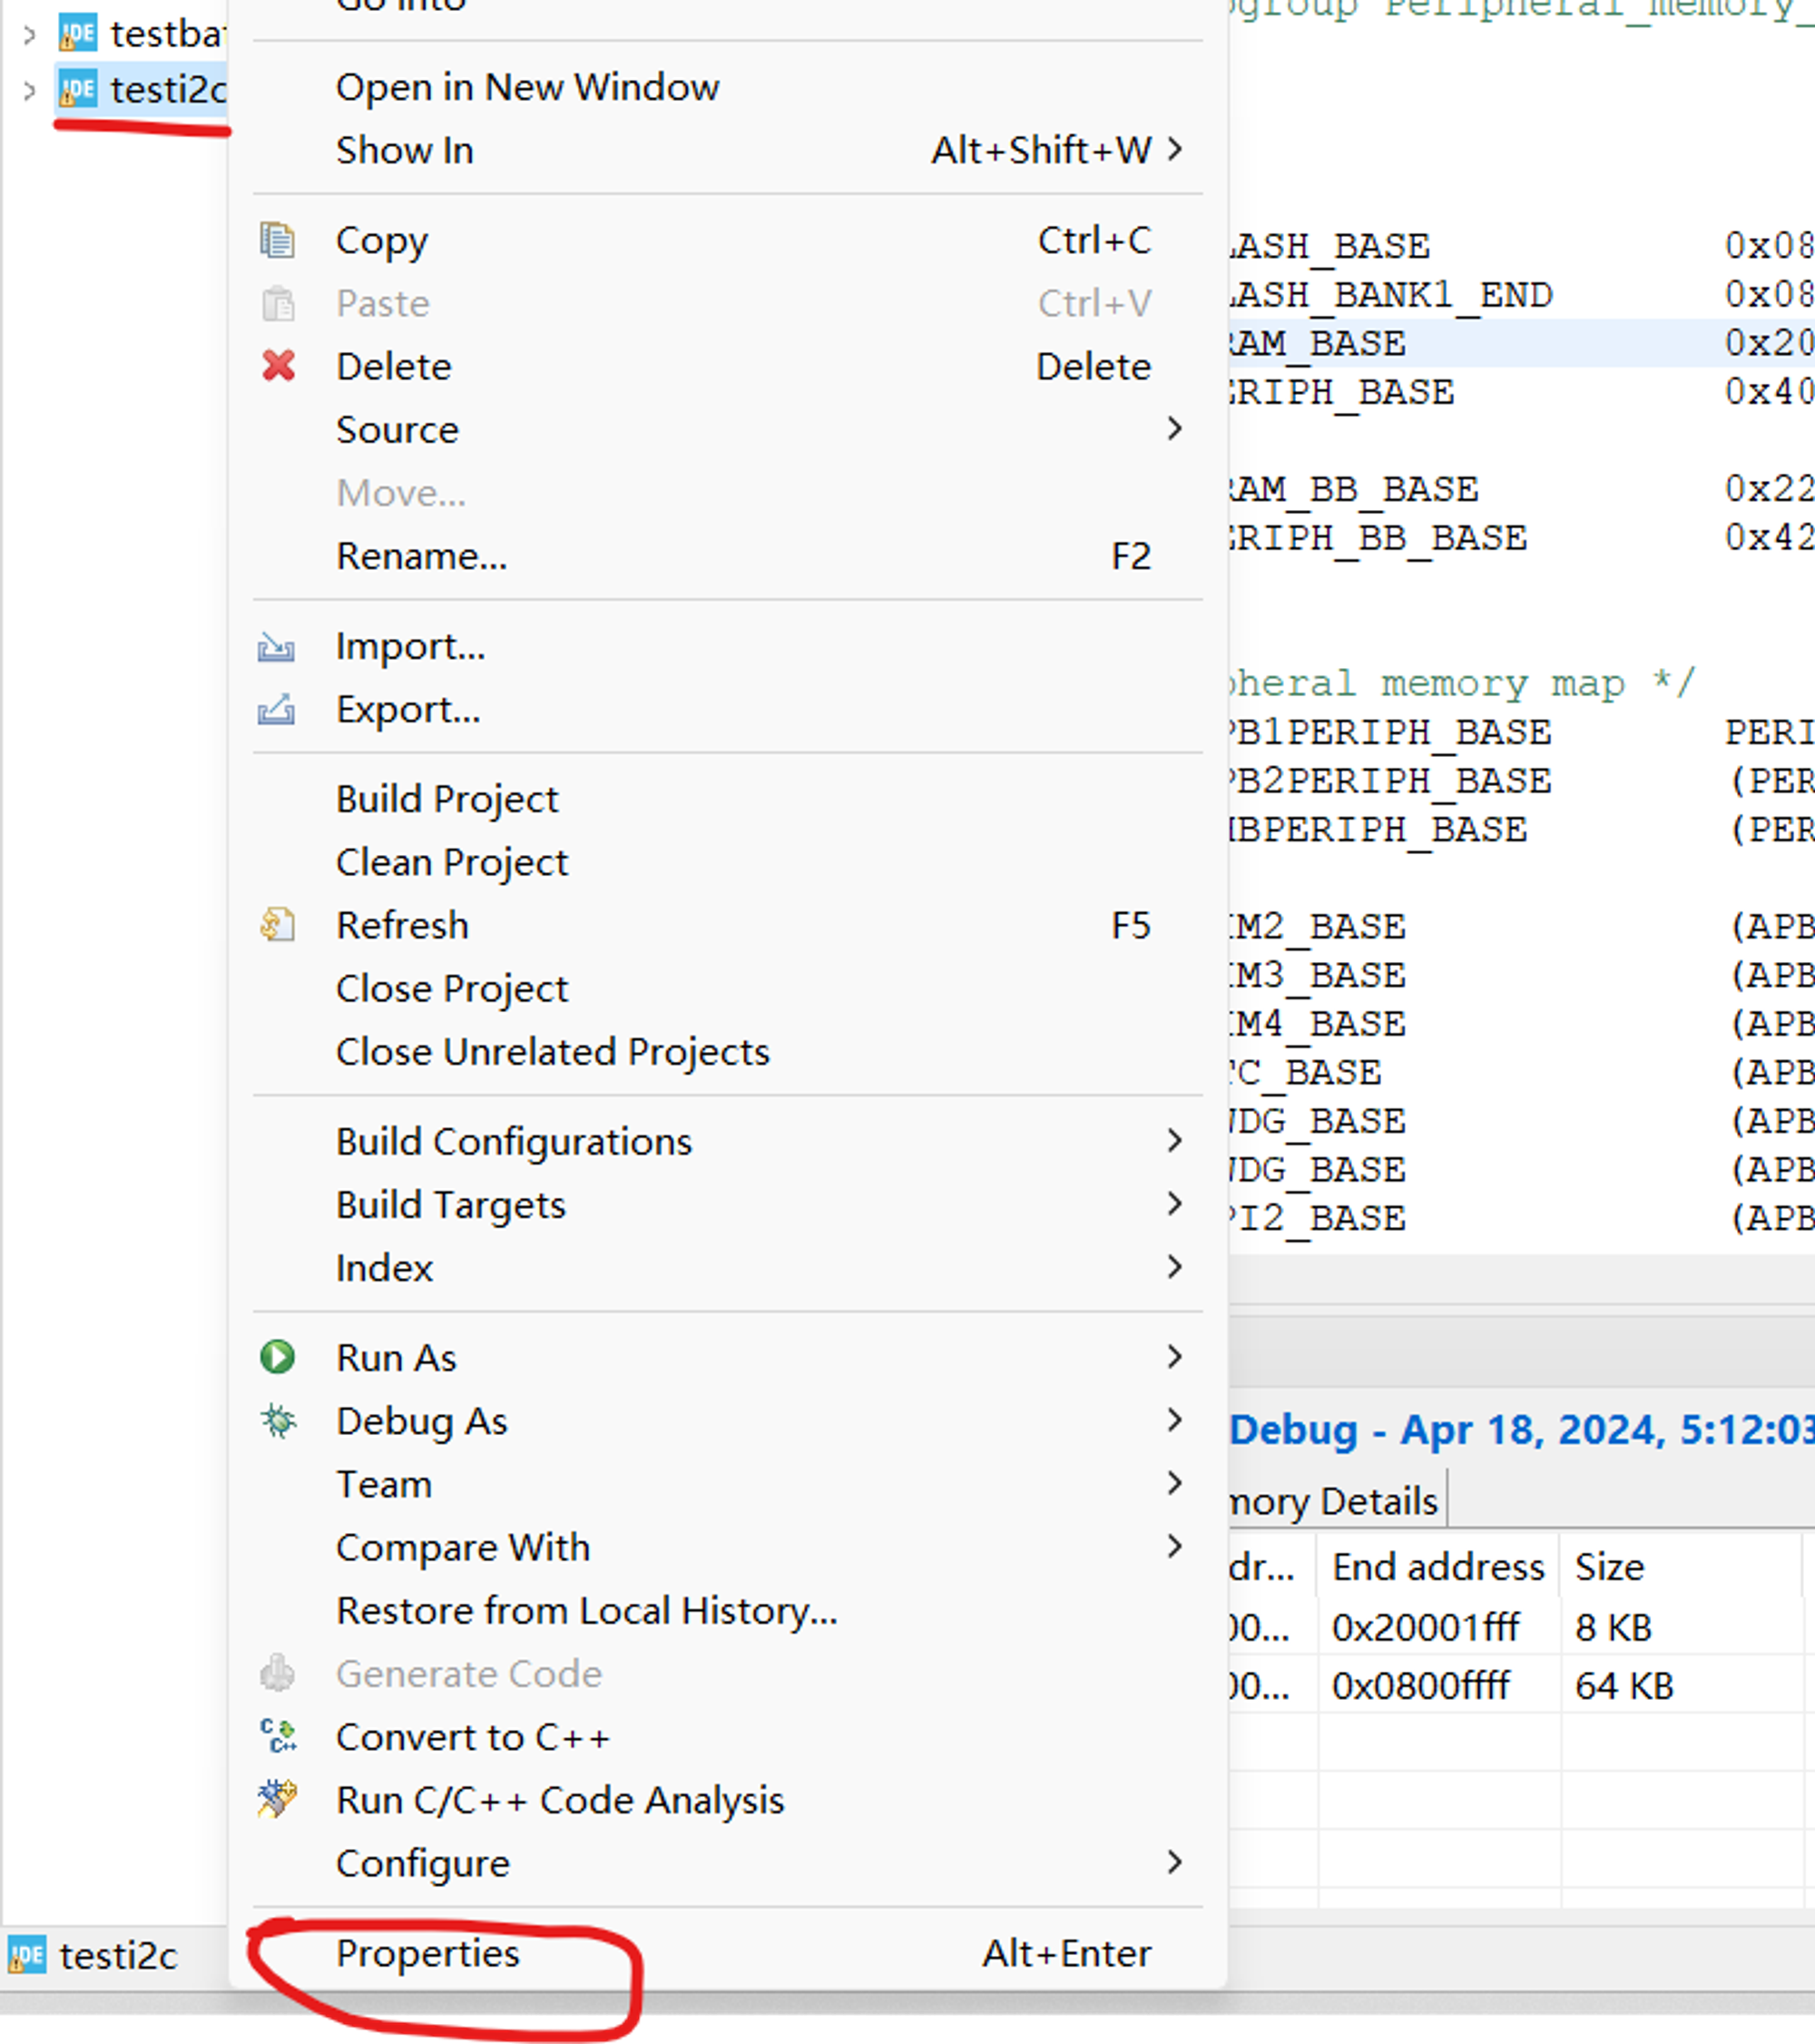Image resolution: width=1815 pixels, height=2044 pixels.
Task: Click the red Delete X icon
Action: pyautogui.click(x=278, y=366)
